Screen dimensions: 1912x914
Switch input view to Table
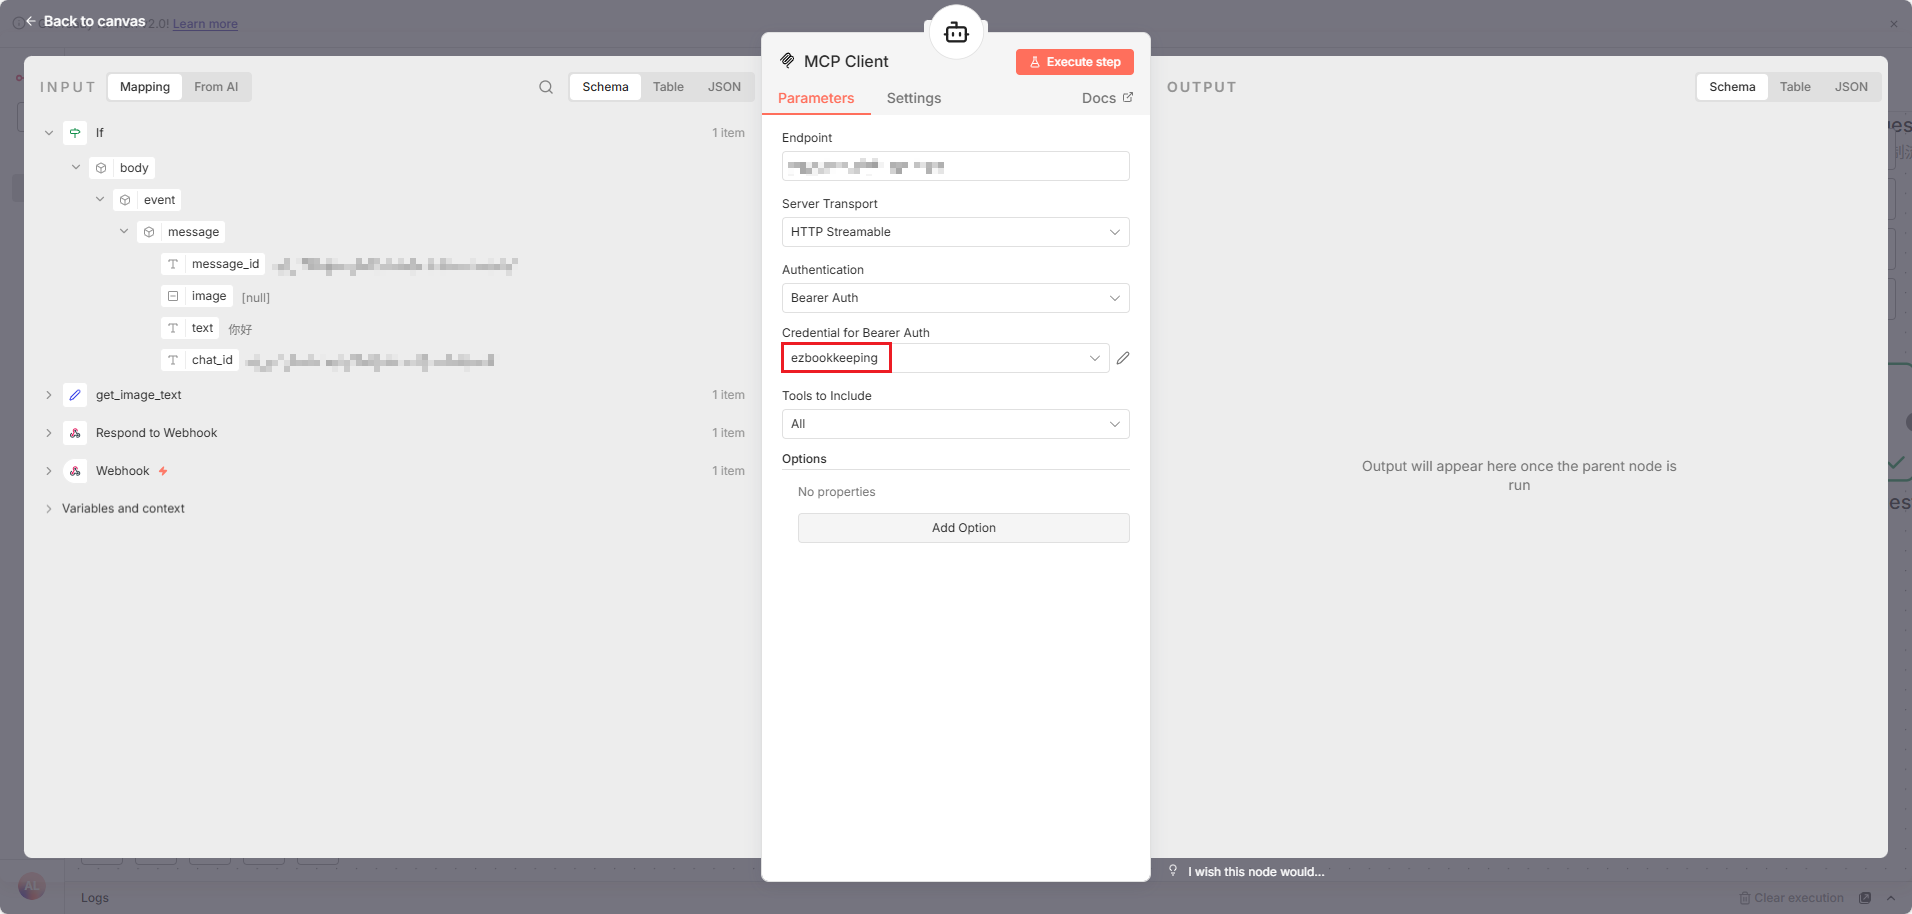click(x=668, y=87)
